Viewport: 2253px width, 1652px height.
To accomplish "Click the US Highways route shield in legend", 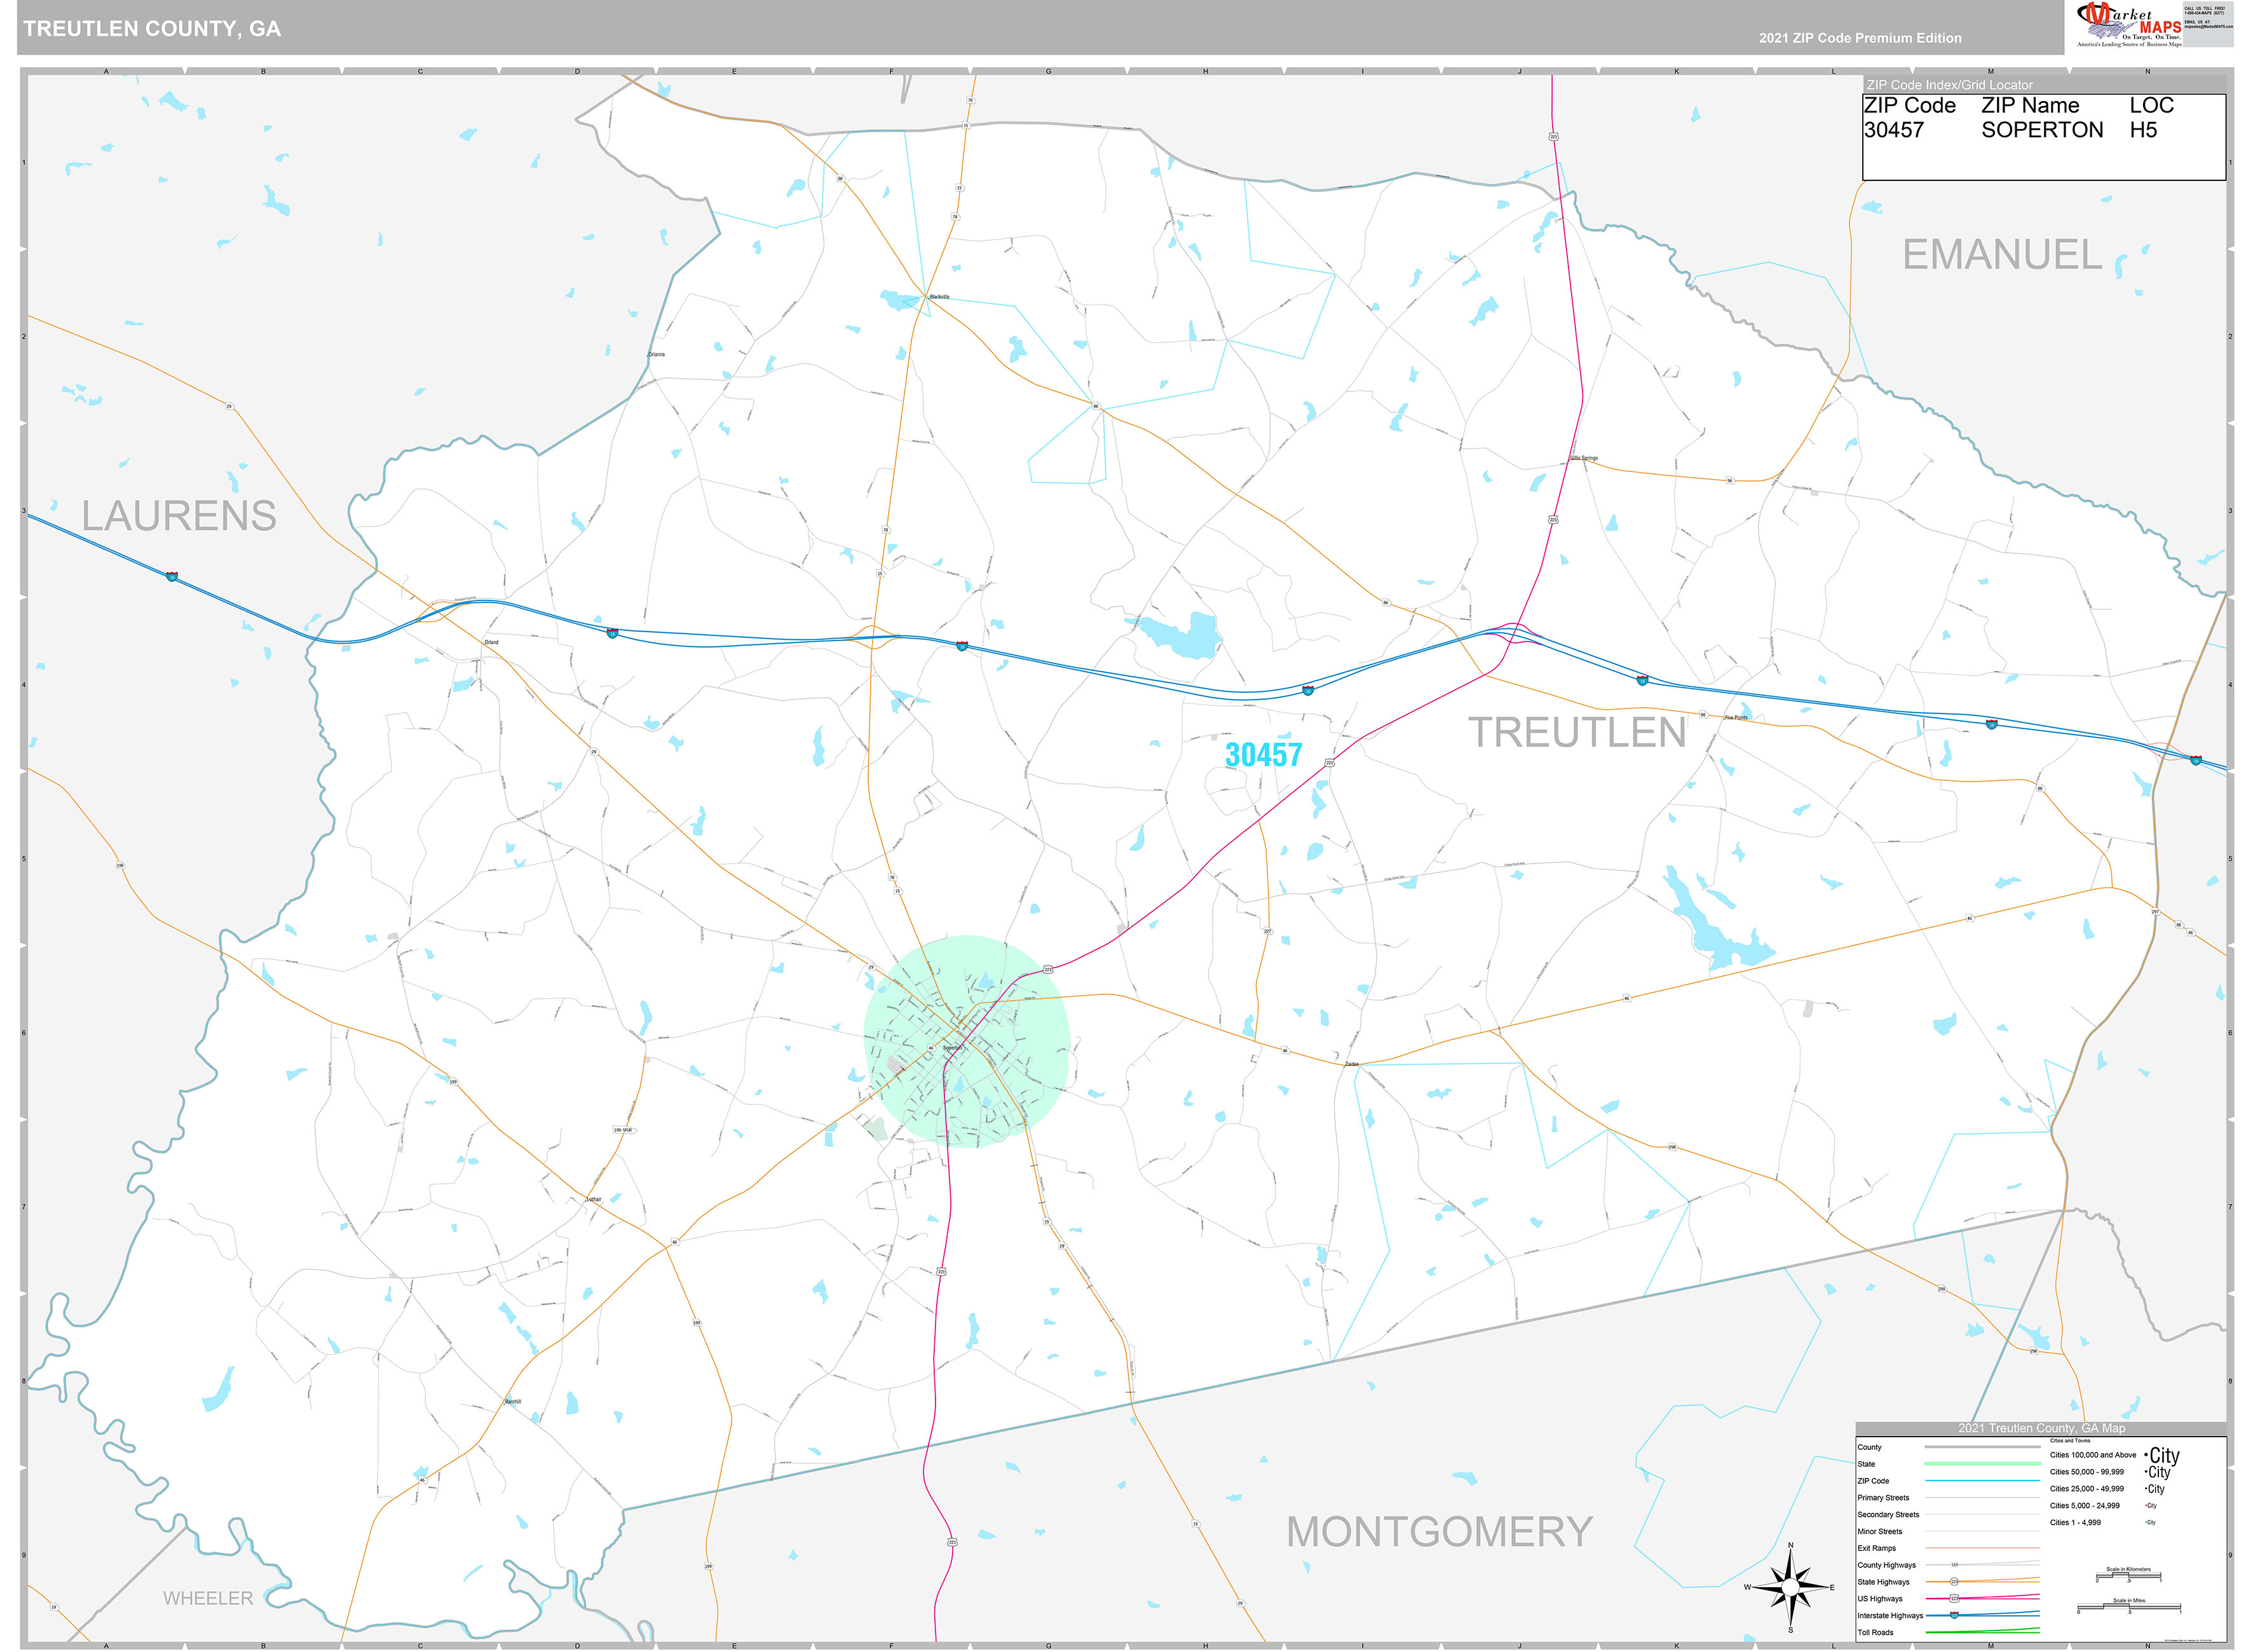I will [1955, 1597].
